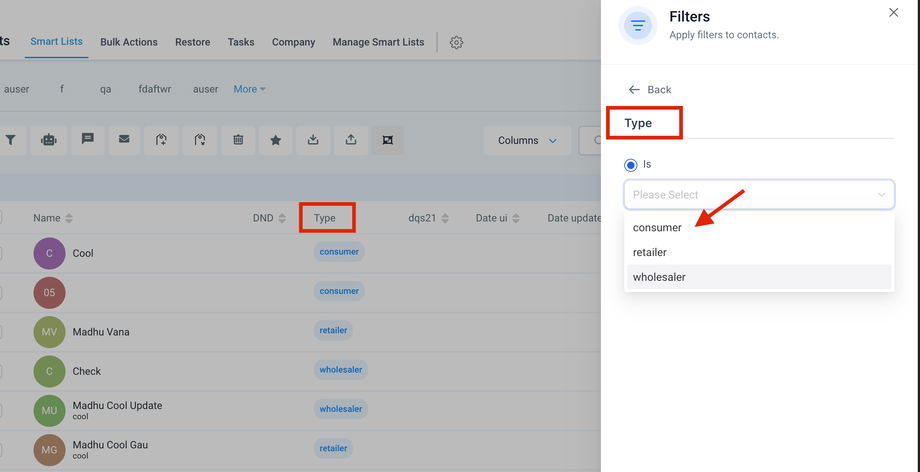
Task: Select the "Is" radio button
Action: tap(630, 164)
